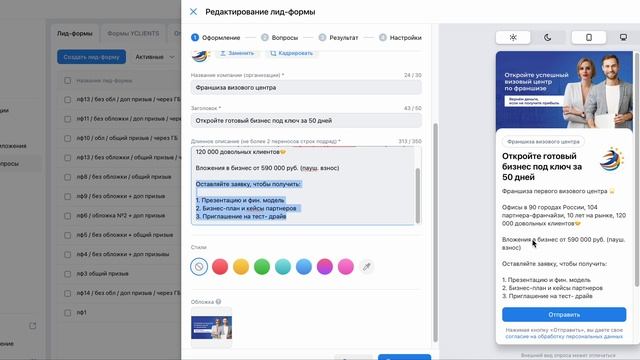This screenshot has height=360, width=640.
Task: Click the Заменить logo button
Action: [237, 53]
